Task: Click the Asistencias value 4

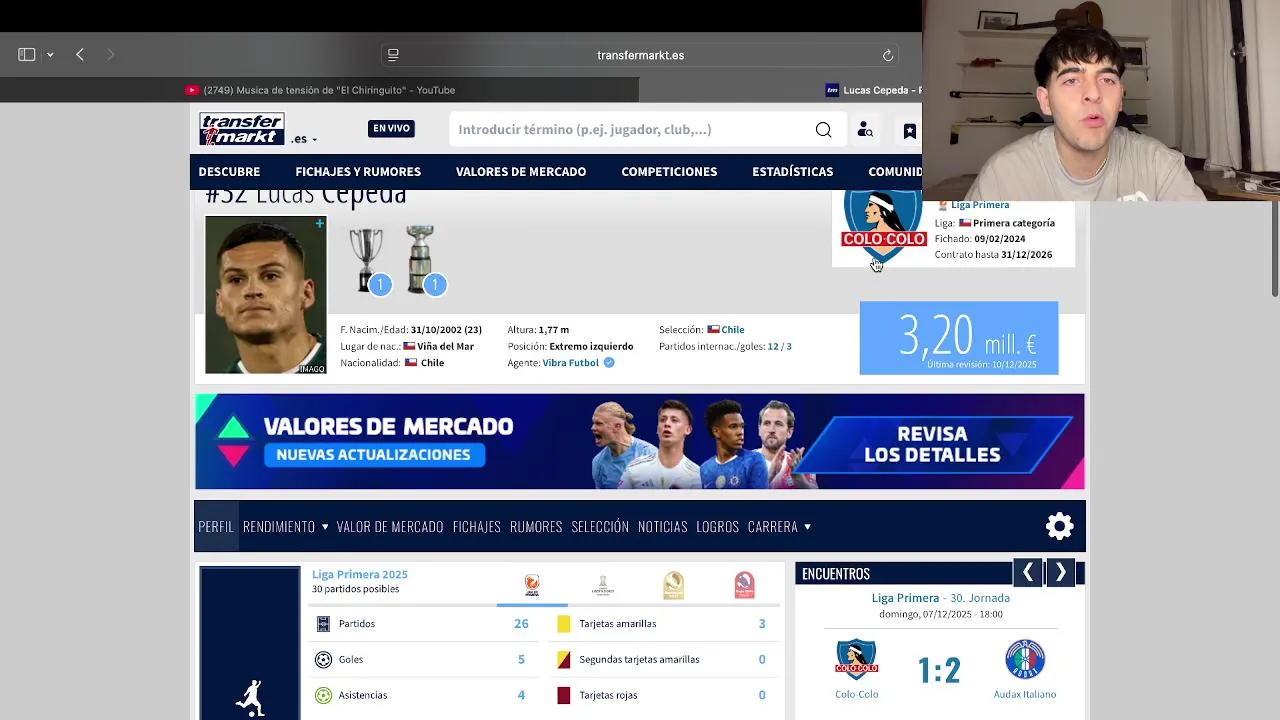Action: pyautogui.click(x=521, y=695)
